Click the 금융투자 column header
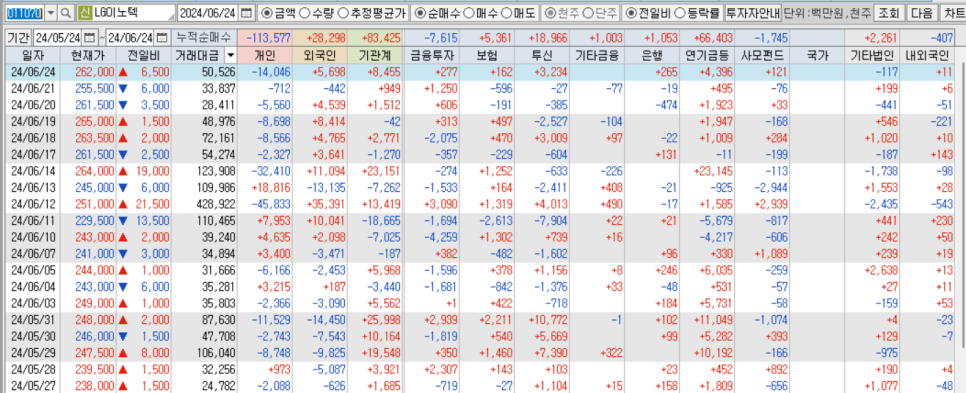This screenshot has height=393, width=966. coord(431,55)
